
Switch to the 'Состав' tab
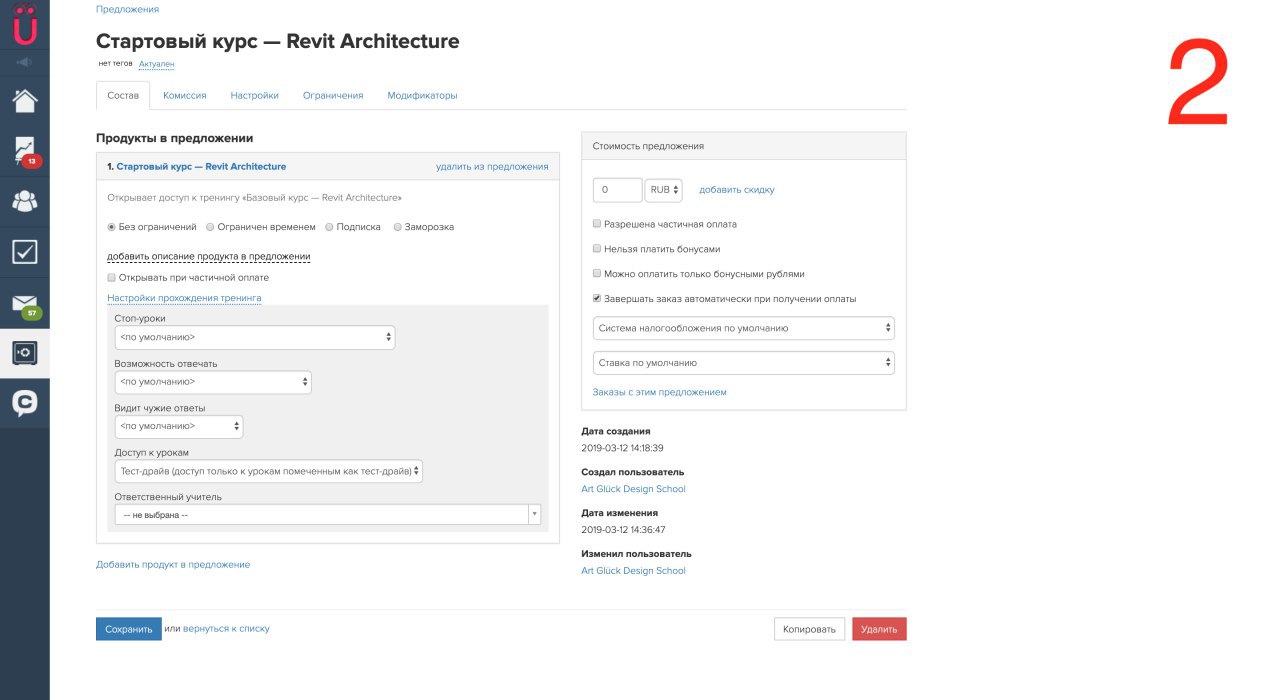tap(123, 95)
